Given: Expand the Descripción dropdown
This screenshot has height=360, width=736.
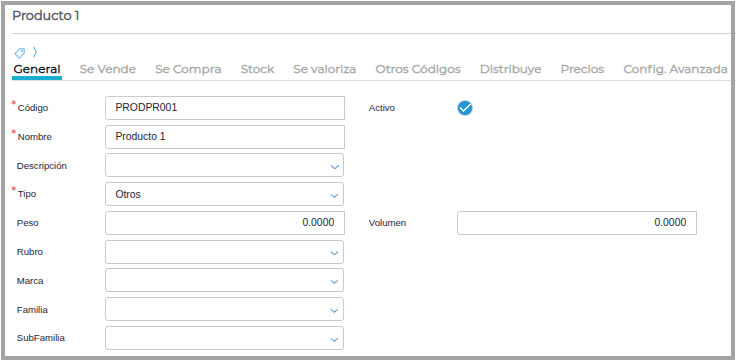Looking at the screenshot, I should (x=224, y=166).
